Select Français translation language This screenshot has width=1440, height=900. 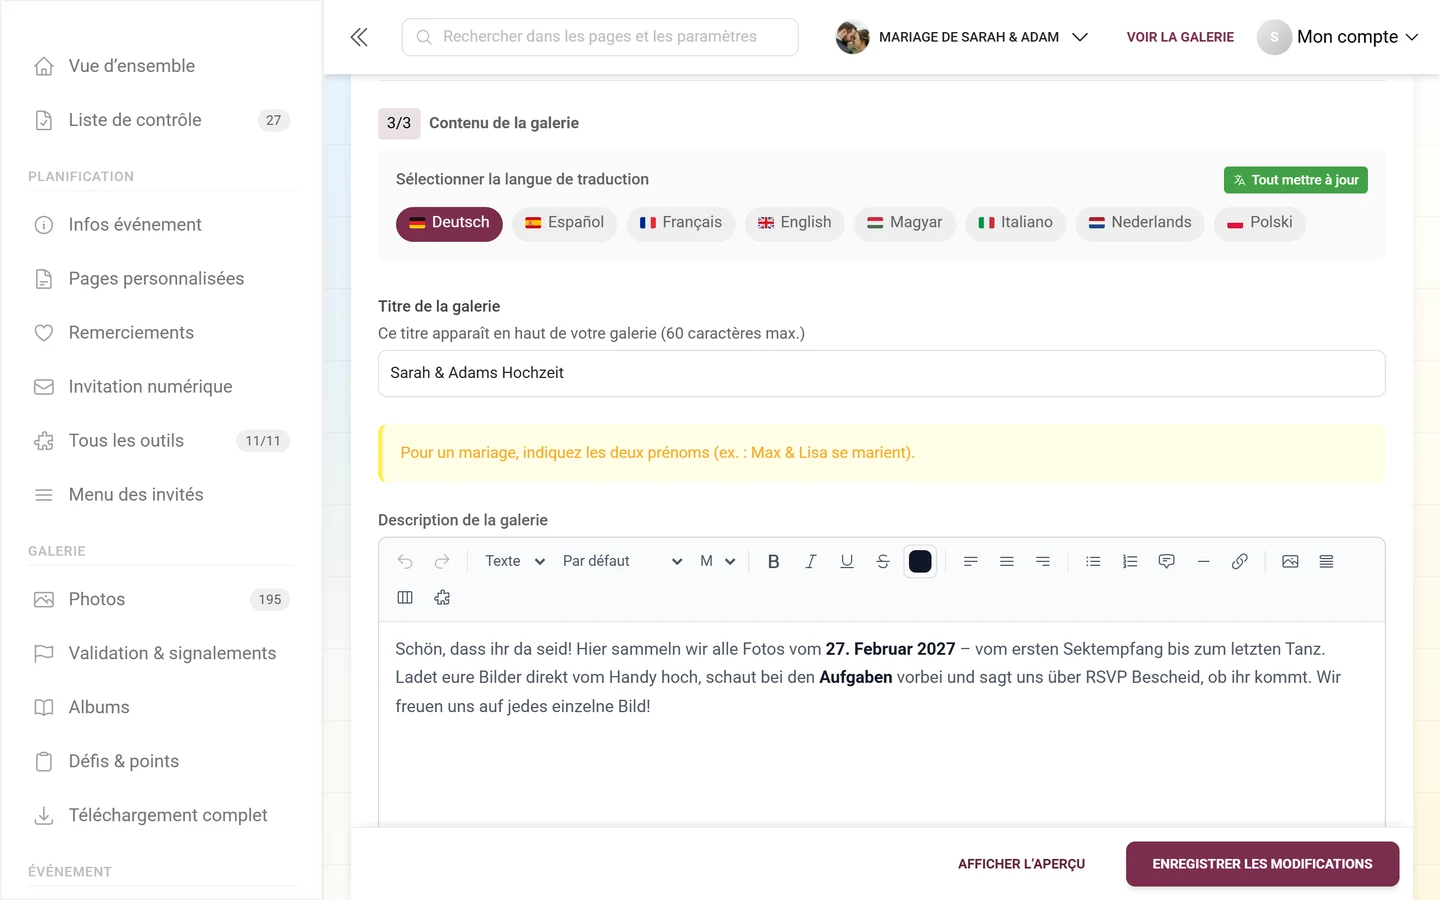click(681, 224)
